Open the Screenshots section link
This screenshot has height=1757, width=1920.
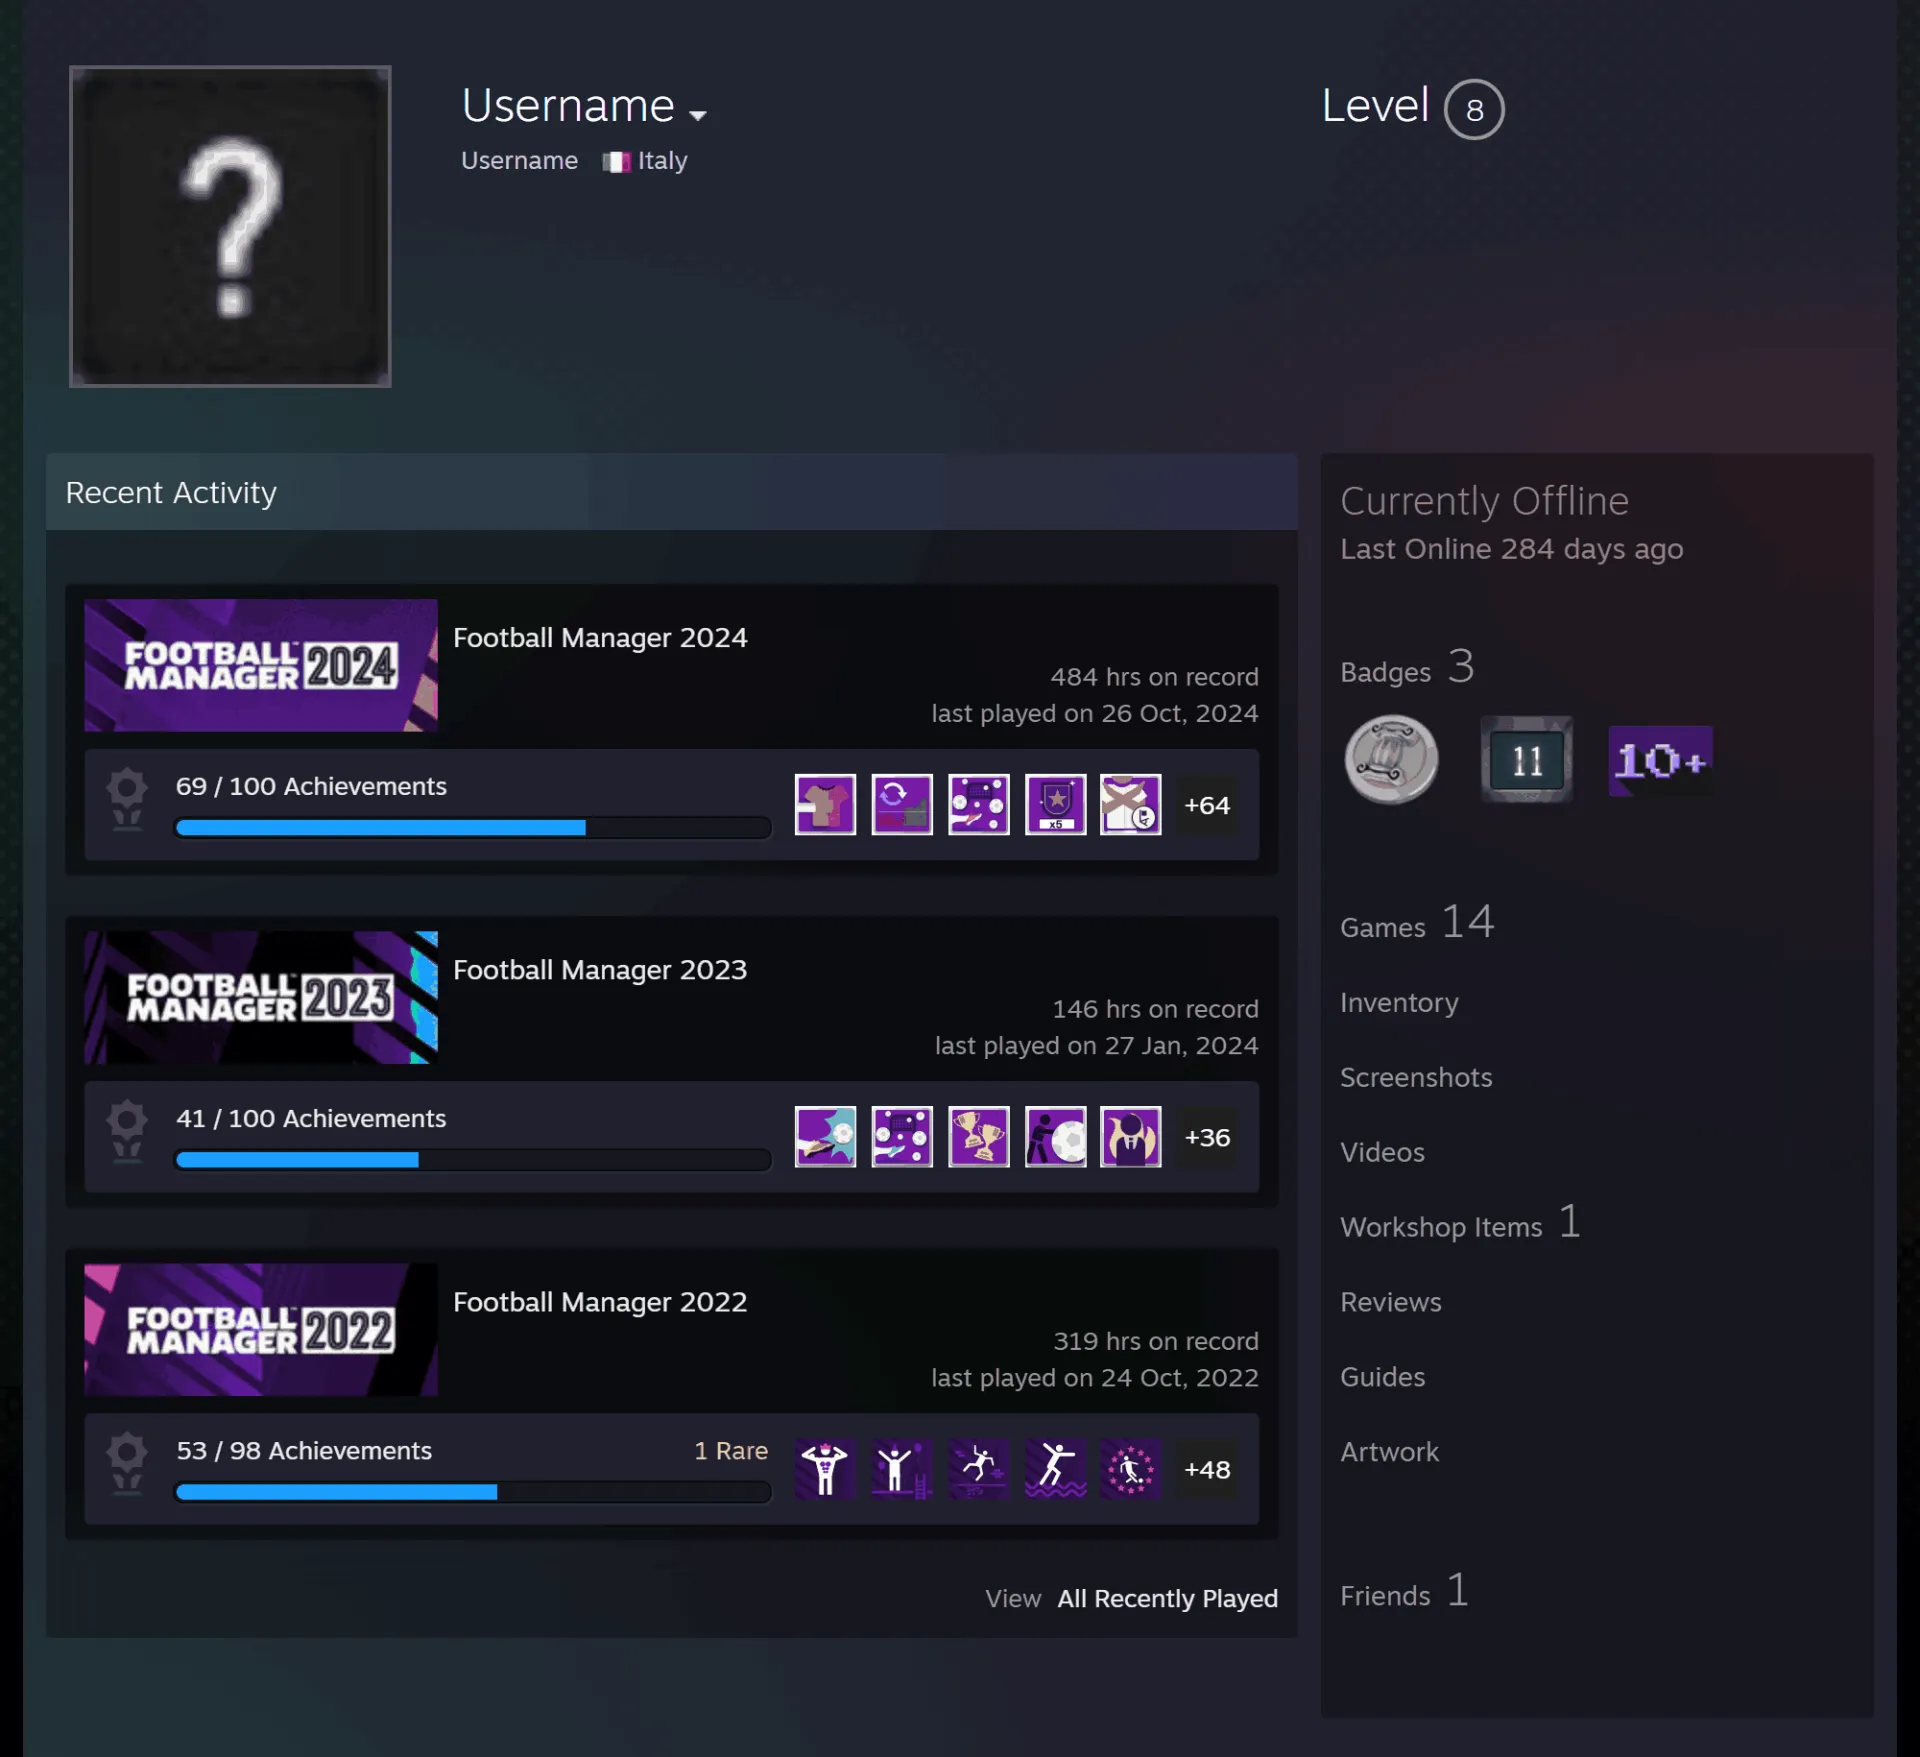point(1416,1077)
